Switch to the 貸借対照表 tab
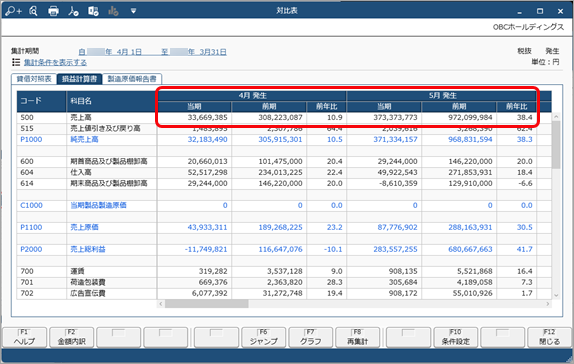Image resolution: width=574 pixels, height=364 pixels. pyautogui.click(x=34, y=79)
